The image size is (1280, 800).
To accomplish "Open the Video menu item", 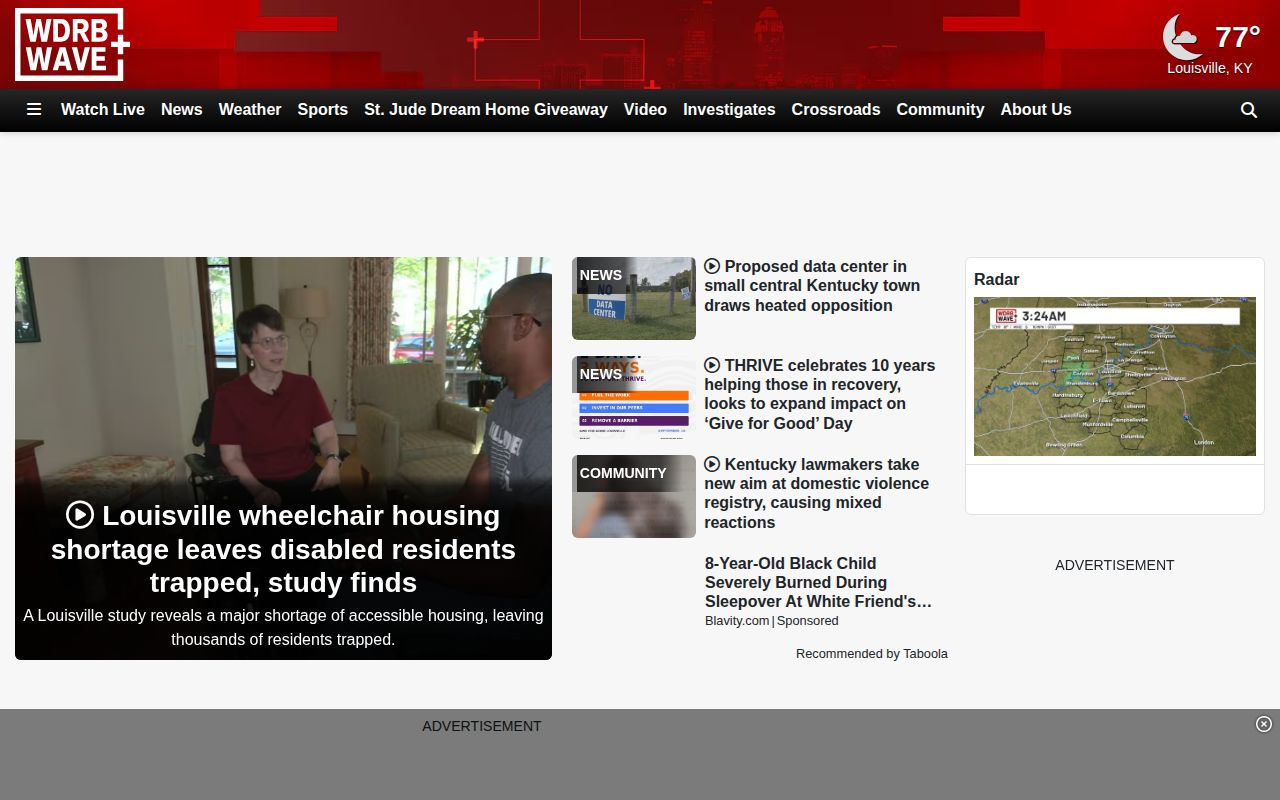I will coord(645,110).
